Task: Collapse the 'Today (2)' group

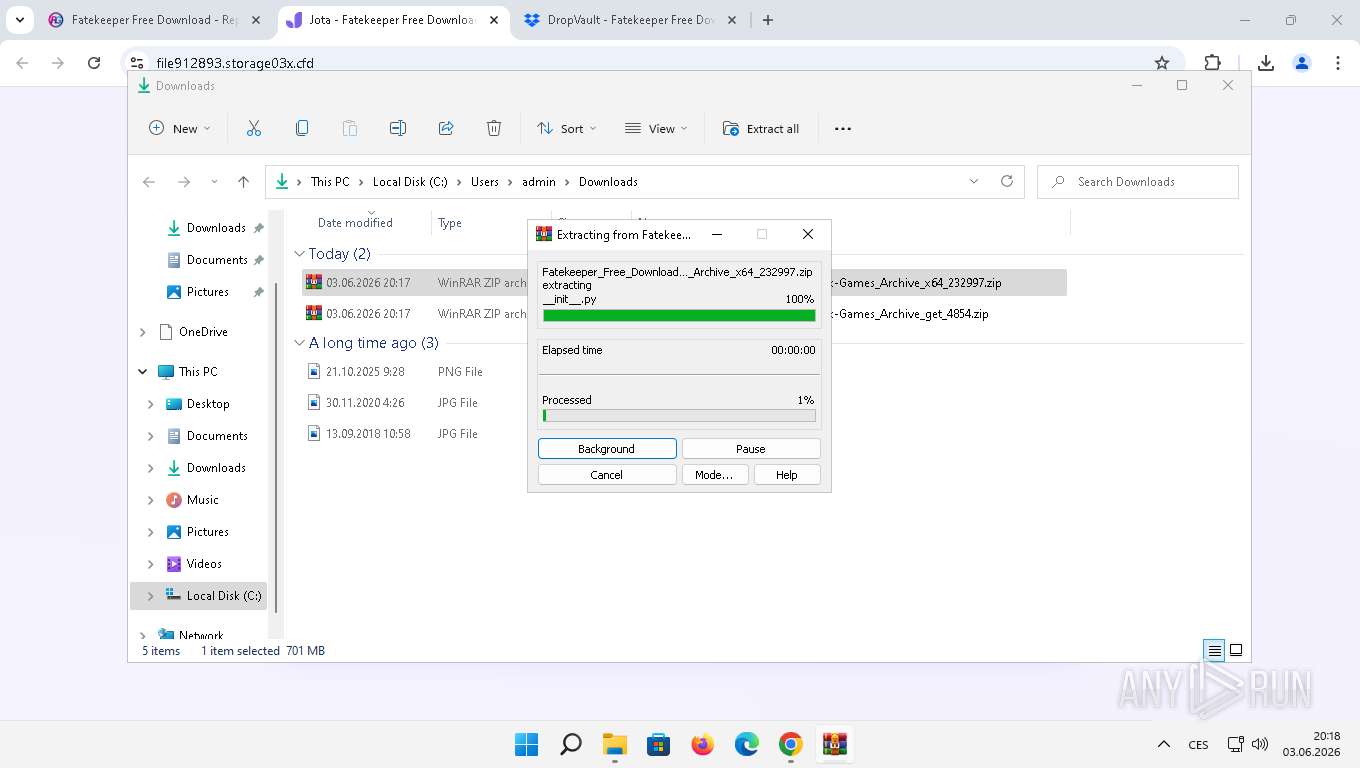Action: (299, 254)
